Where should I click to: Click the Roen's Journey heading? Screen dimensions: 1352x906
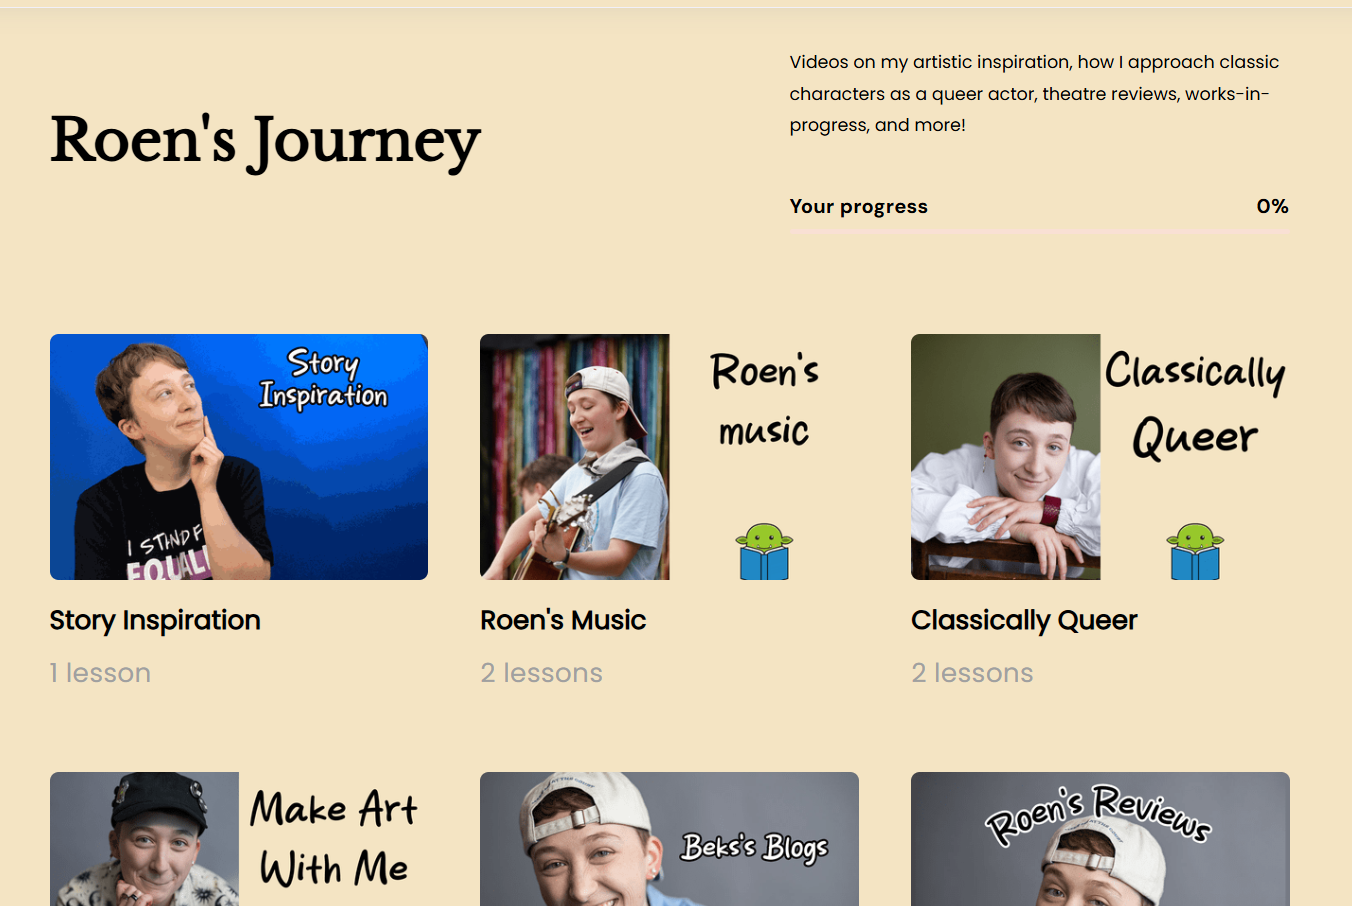point(265,141)
